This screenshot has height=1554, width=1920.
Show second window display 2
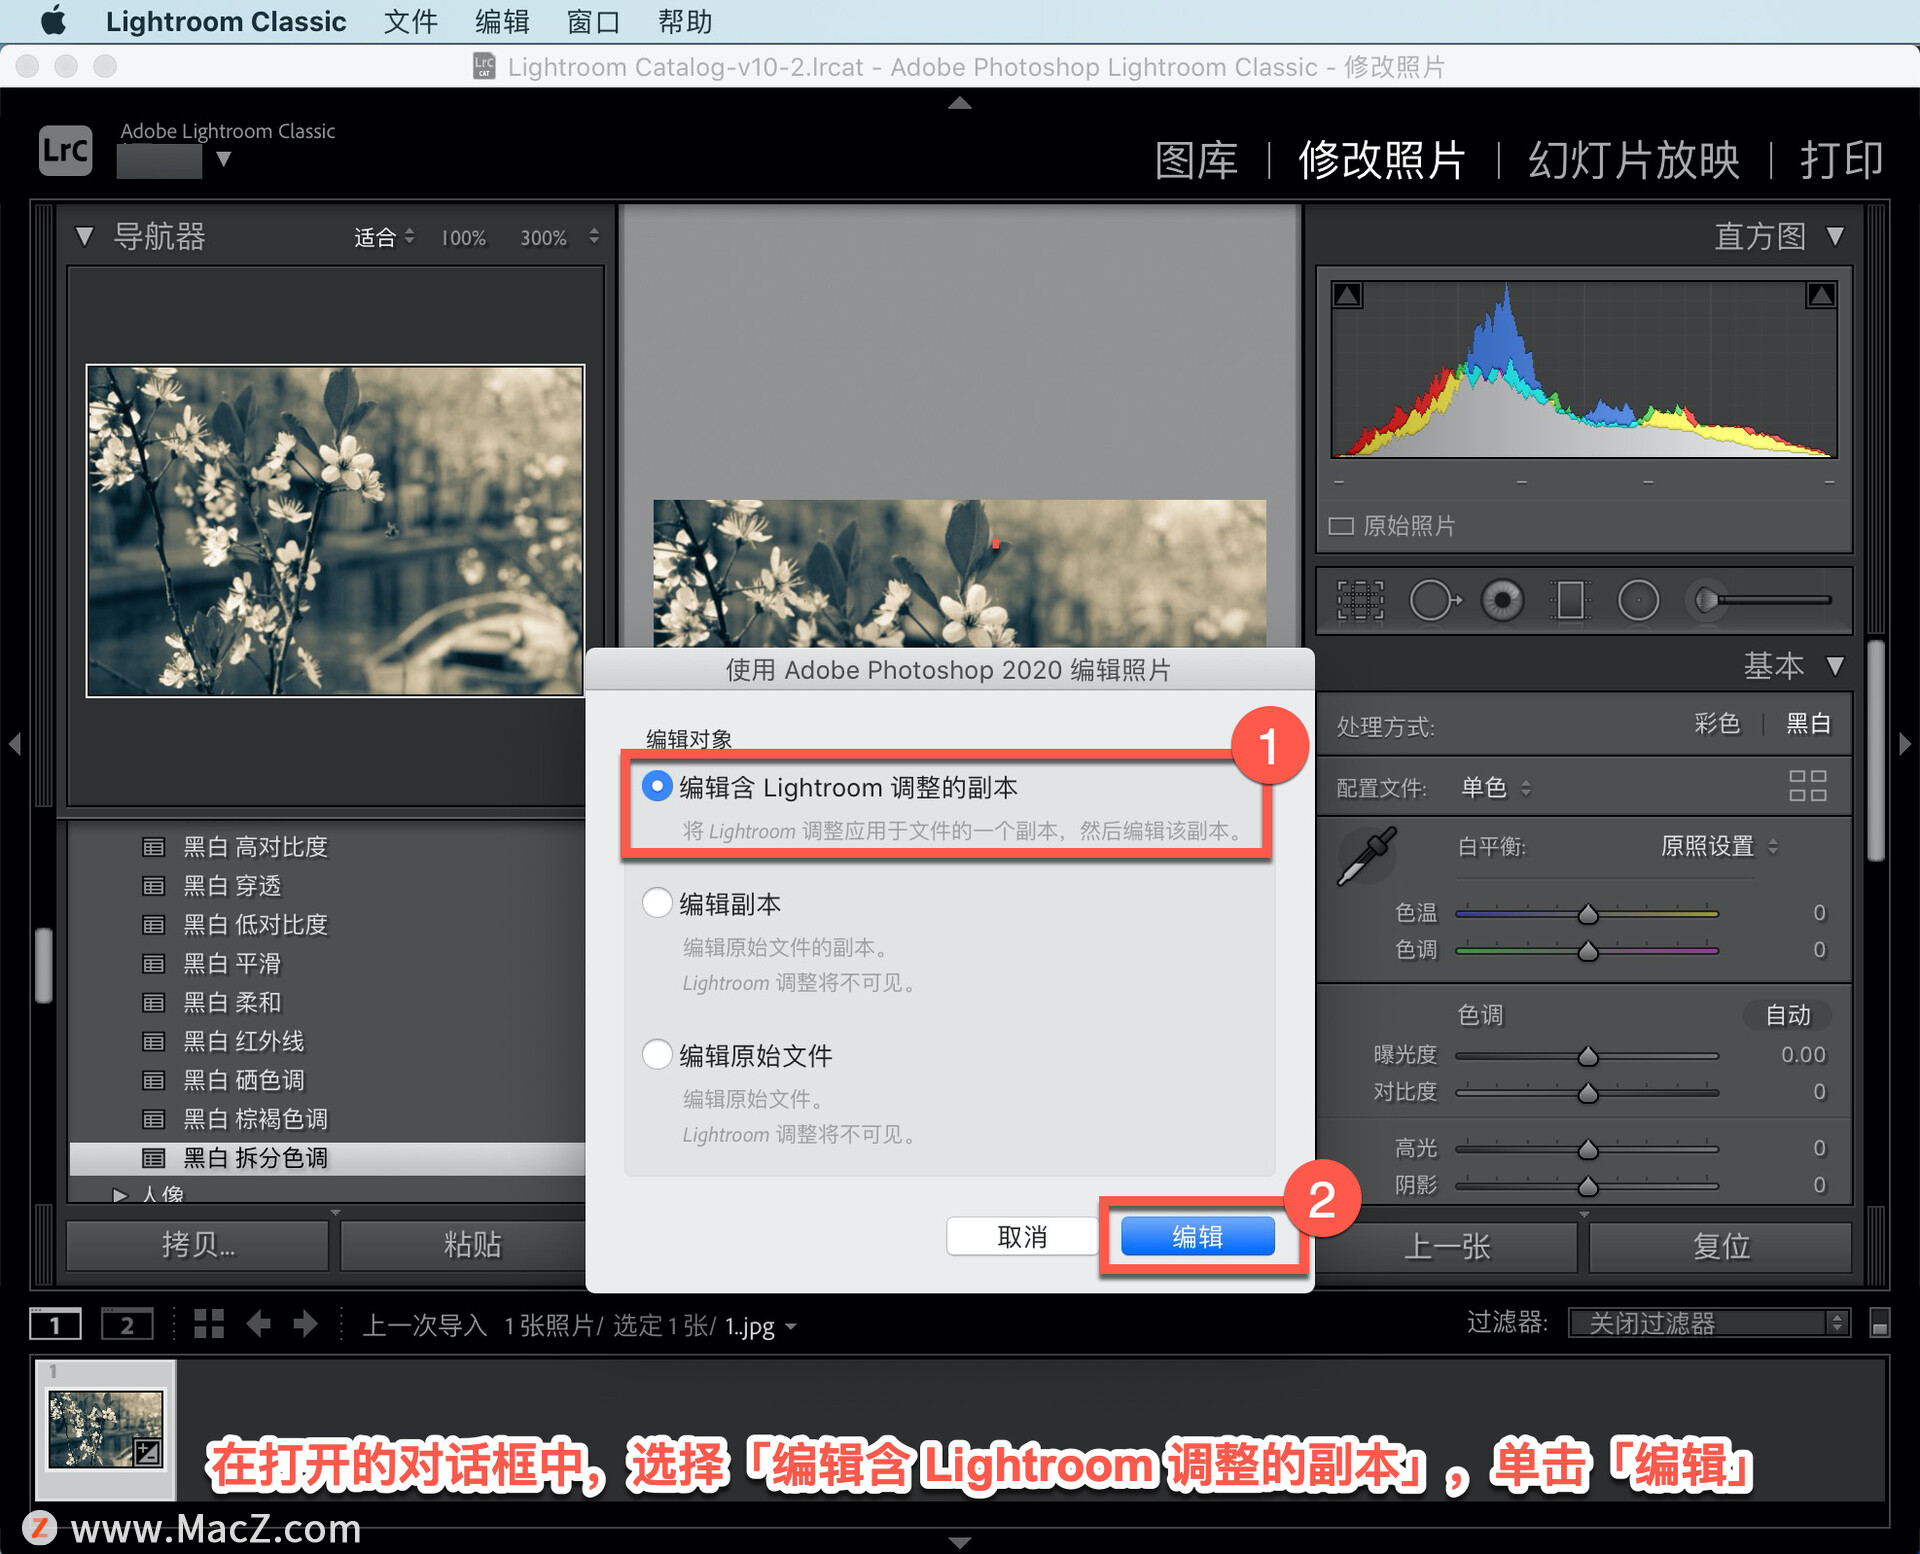[x=127, y=1325]
